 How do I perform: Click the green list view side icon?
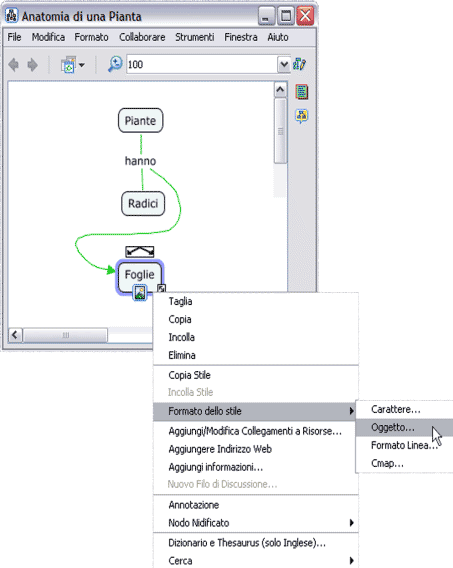tap(302, 92)
